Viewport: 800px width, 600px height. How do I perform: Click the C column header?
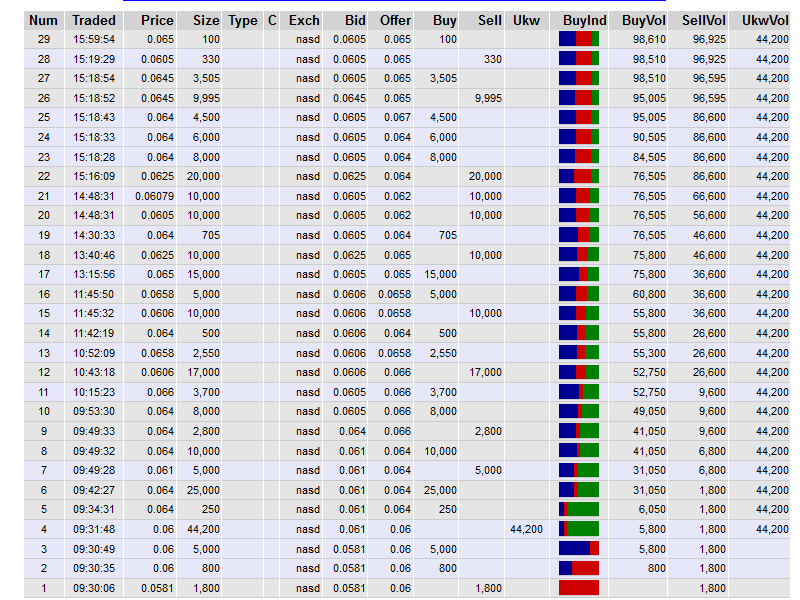click(x=272, y=20)
